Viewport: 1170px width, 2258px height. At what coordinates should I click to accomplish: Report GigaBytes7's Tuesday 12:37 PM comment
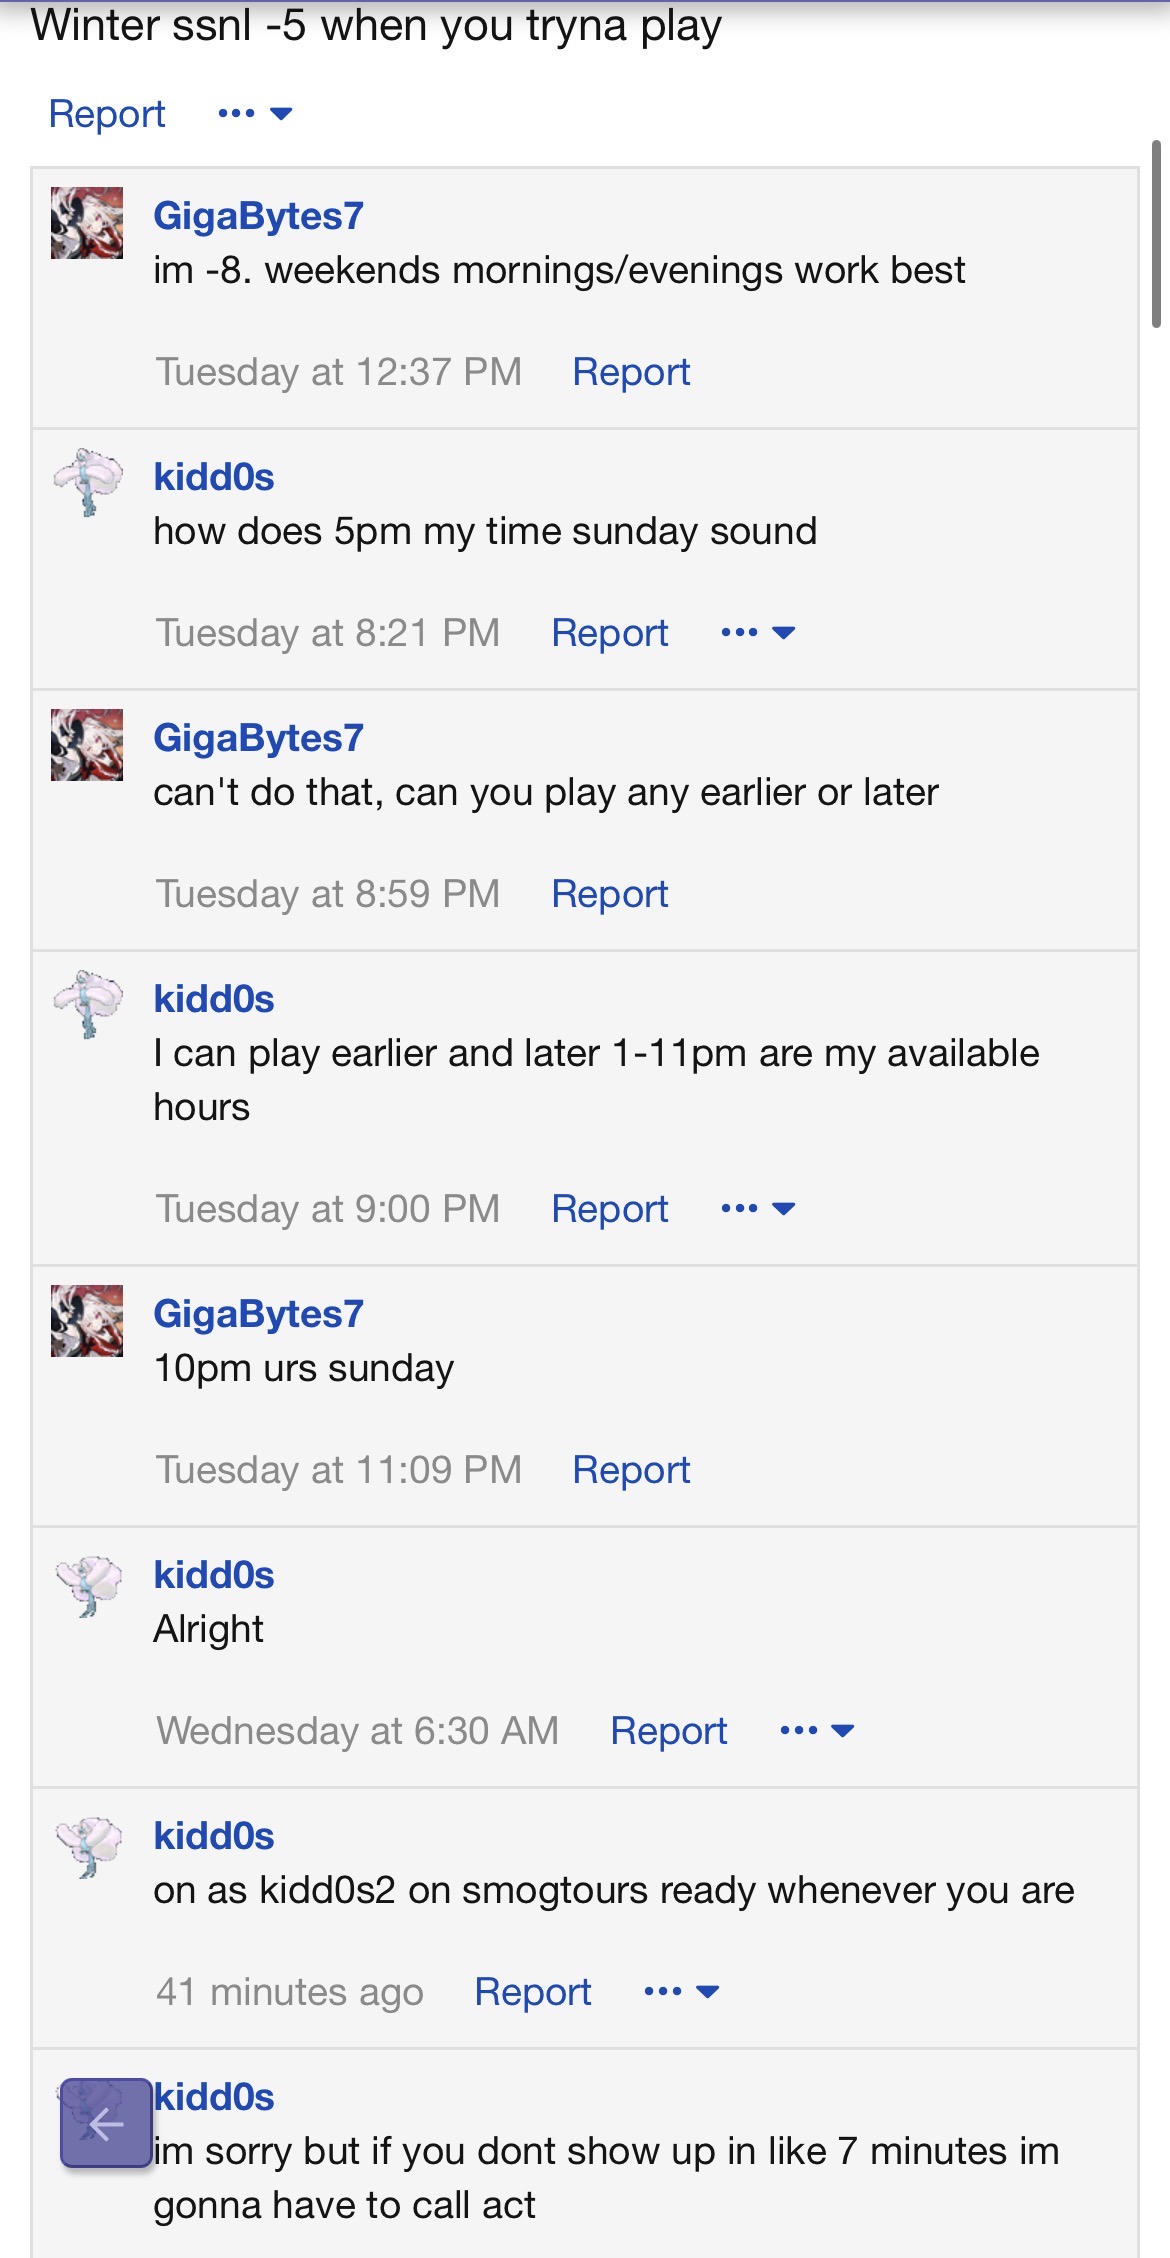(x=631, y=372)
